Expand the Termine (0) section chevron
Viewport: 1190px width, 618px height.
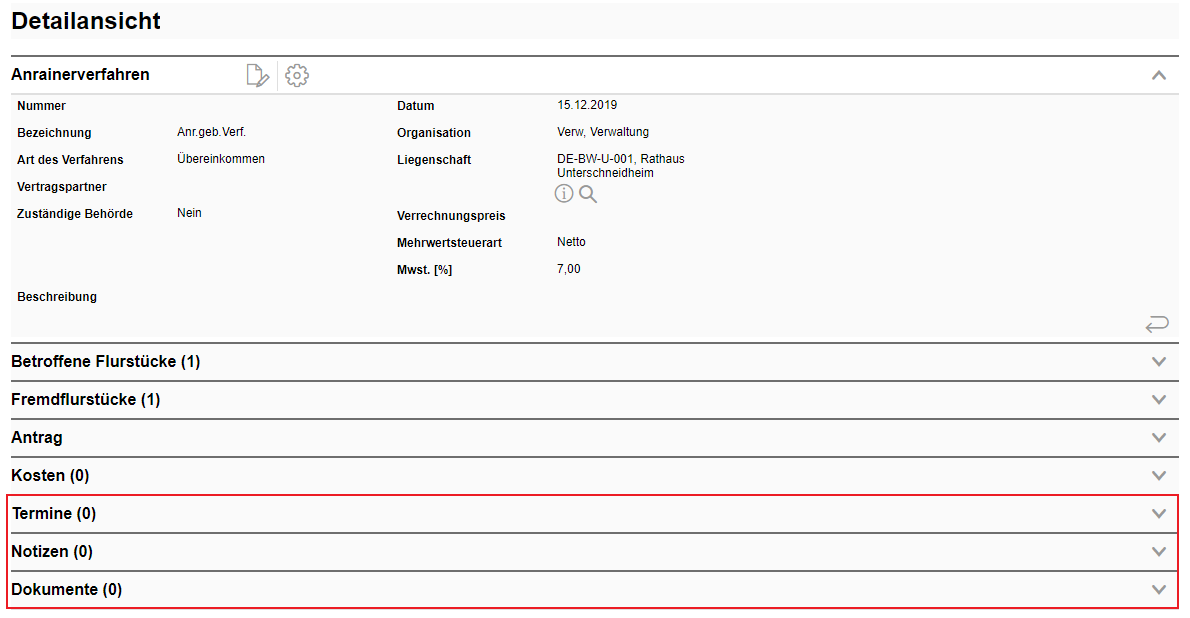click(x=1159, y=514)
